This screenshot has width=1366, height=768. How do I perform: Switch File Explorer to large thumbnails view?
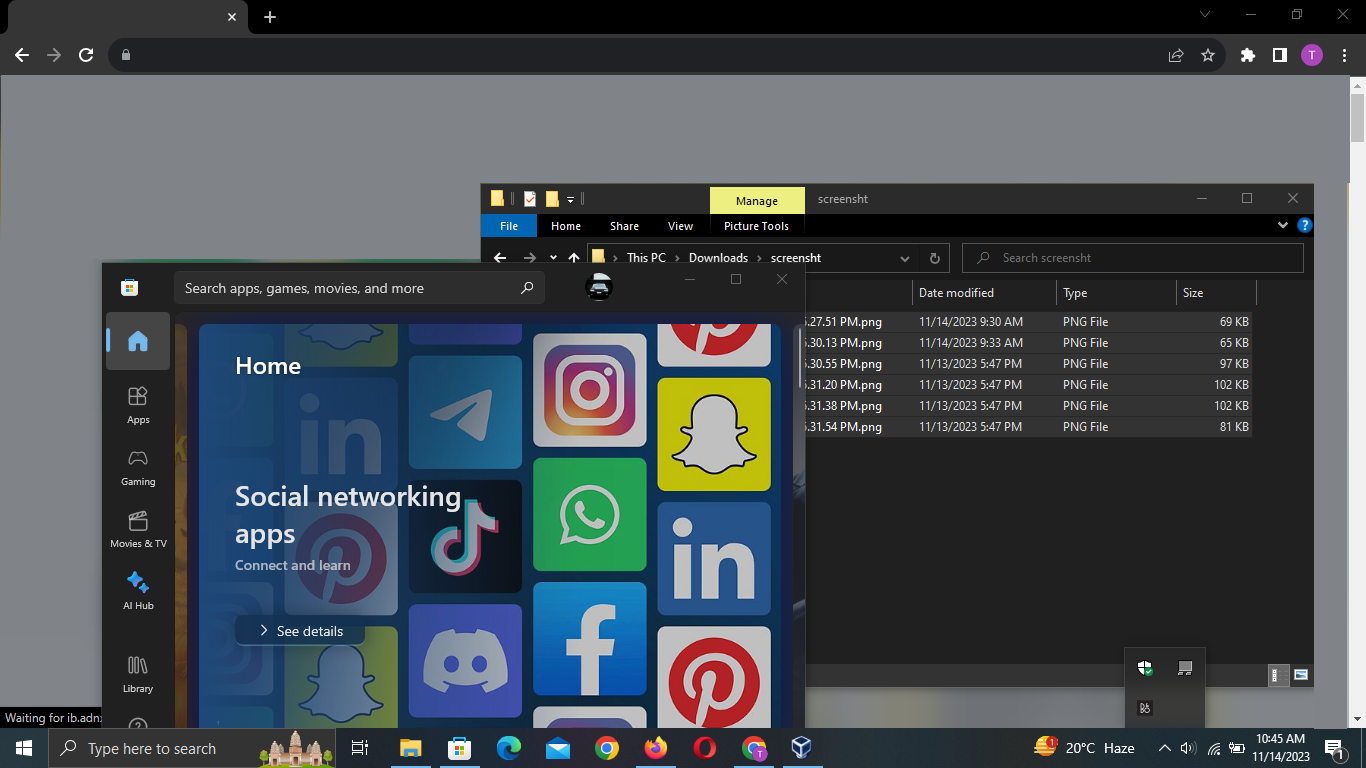(1301, 675)
